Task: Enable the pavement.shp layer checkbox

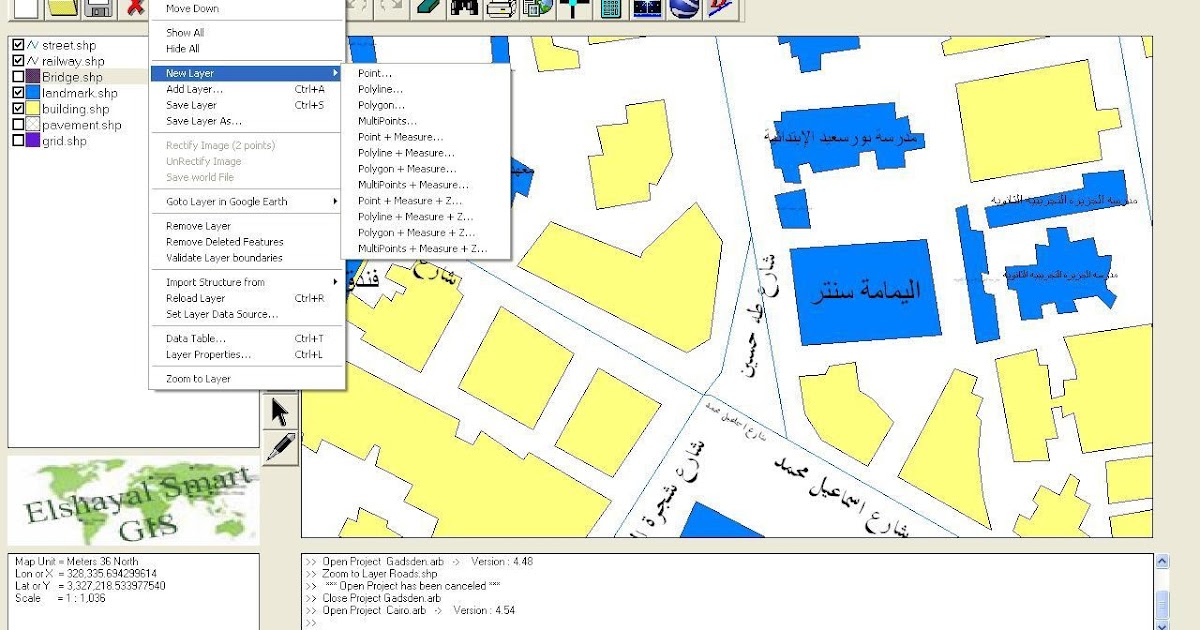Action: [17, 125]
